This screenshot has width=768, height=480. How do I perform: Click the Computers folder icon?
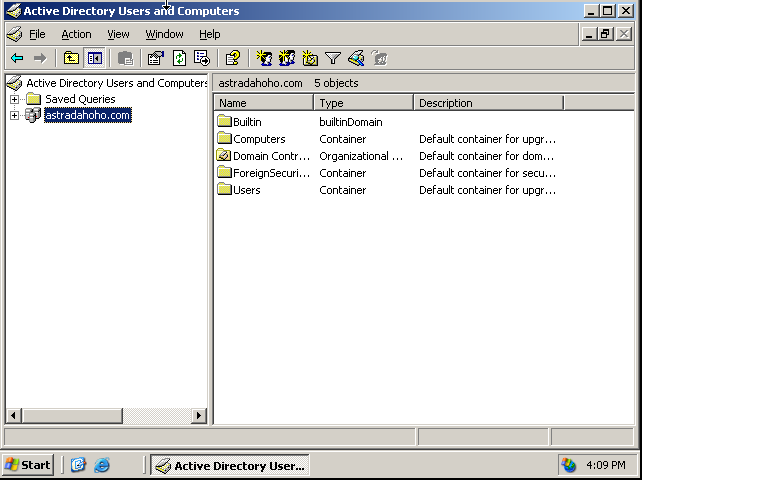(x=224, y=138)
